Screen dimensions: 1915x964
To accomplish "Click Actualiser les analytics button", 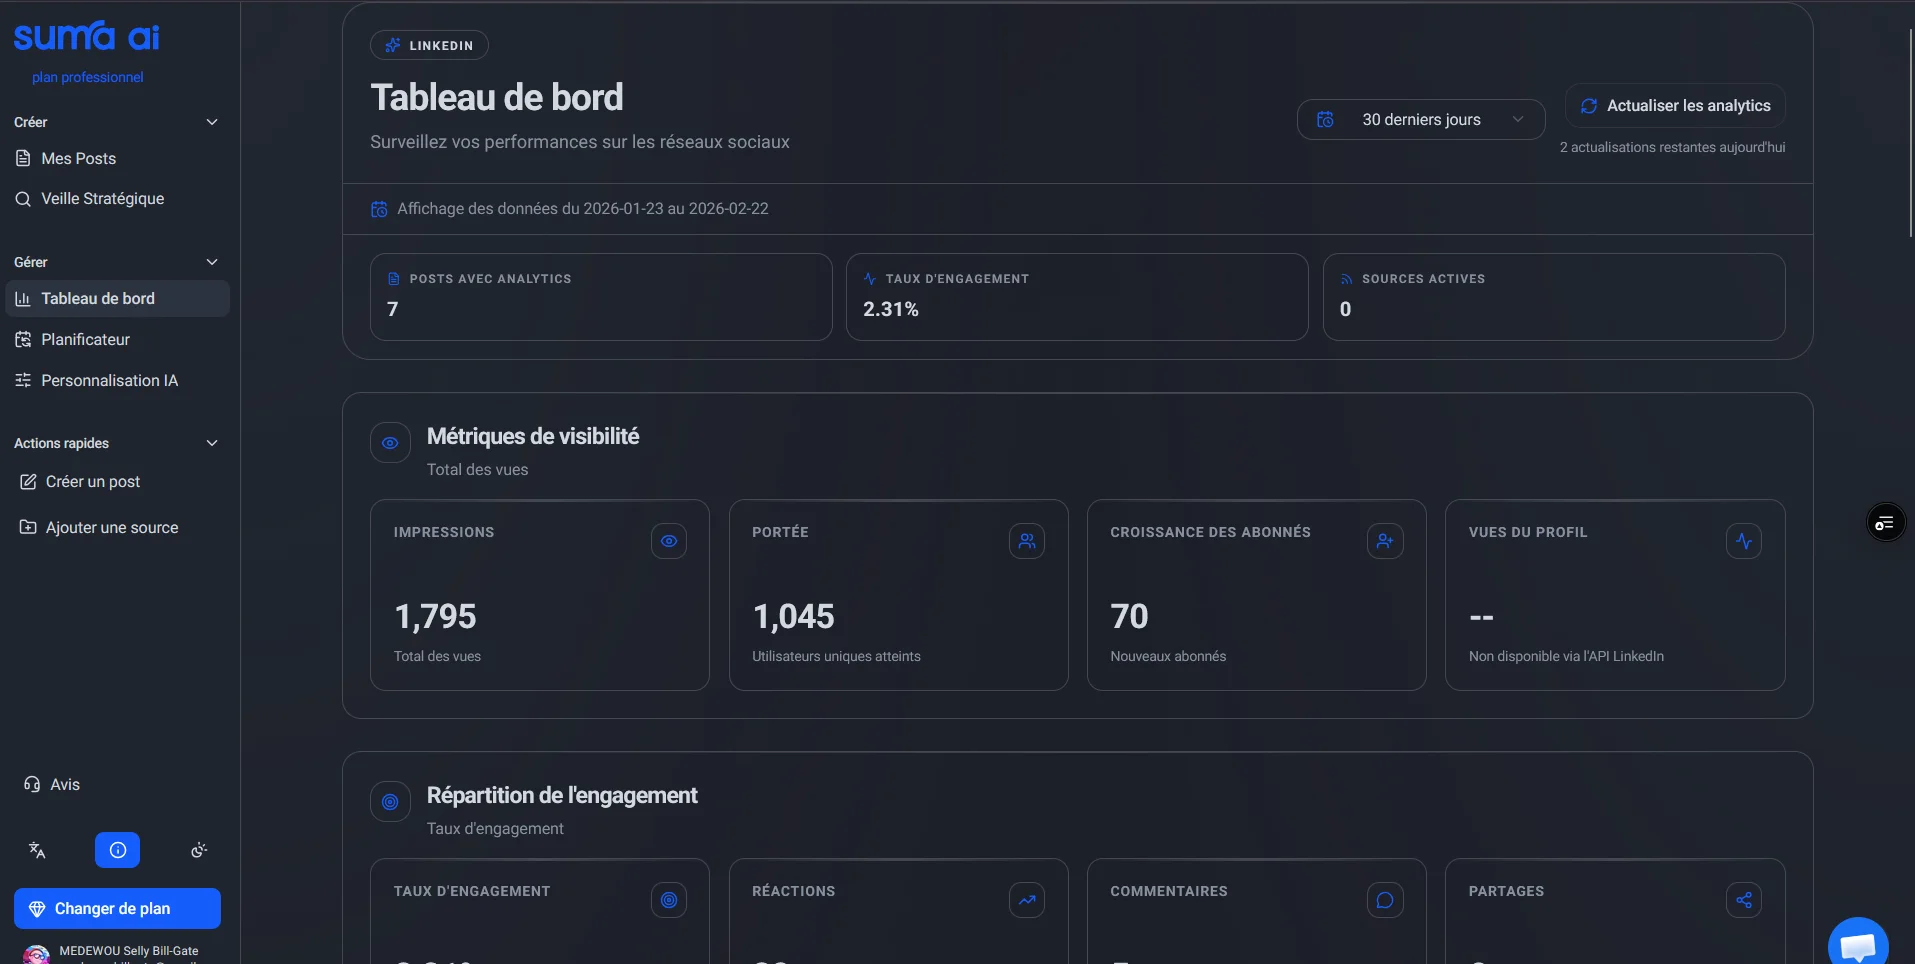I will pyautogui.click(x=1675, y=106).
